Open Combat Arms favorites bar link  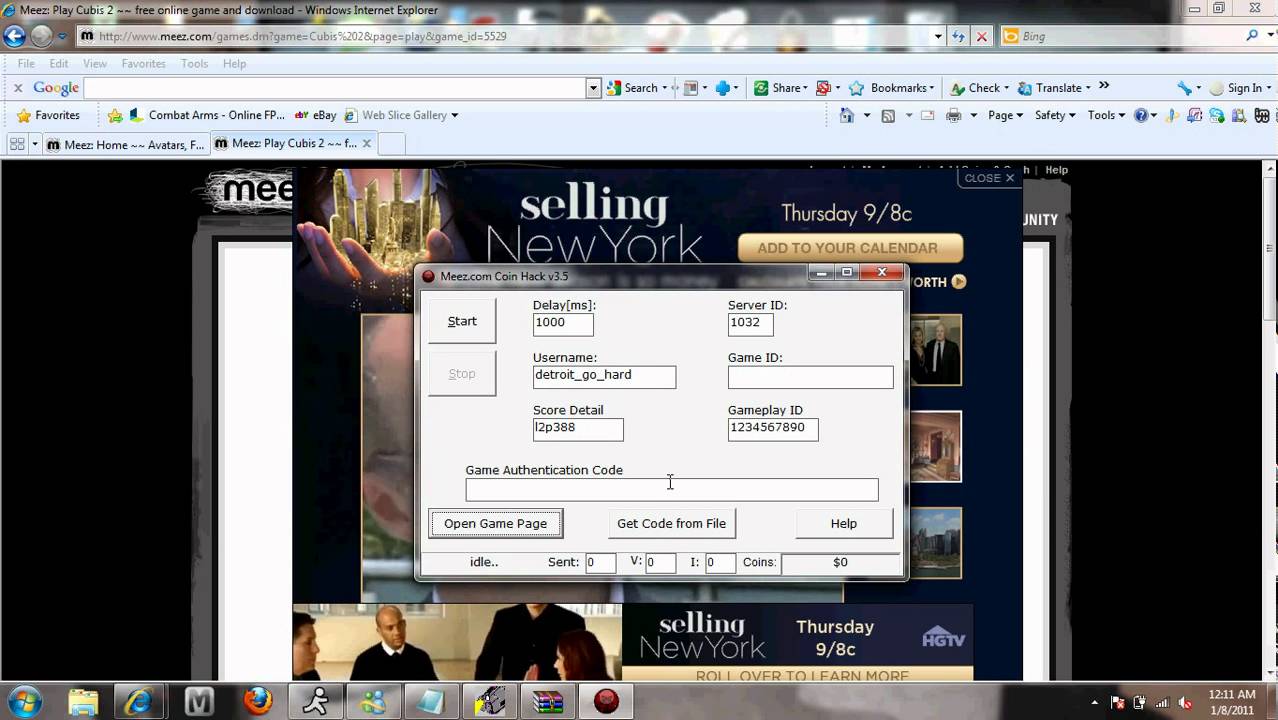pos(207,115)
